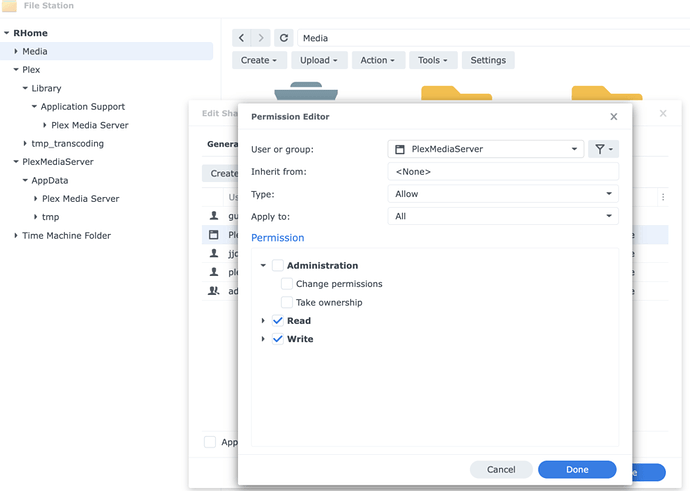Collapse Application Support tree node
This screenshot has height=491, width=690.
(34, 106)
